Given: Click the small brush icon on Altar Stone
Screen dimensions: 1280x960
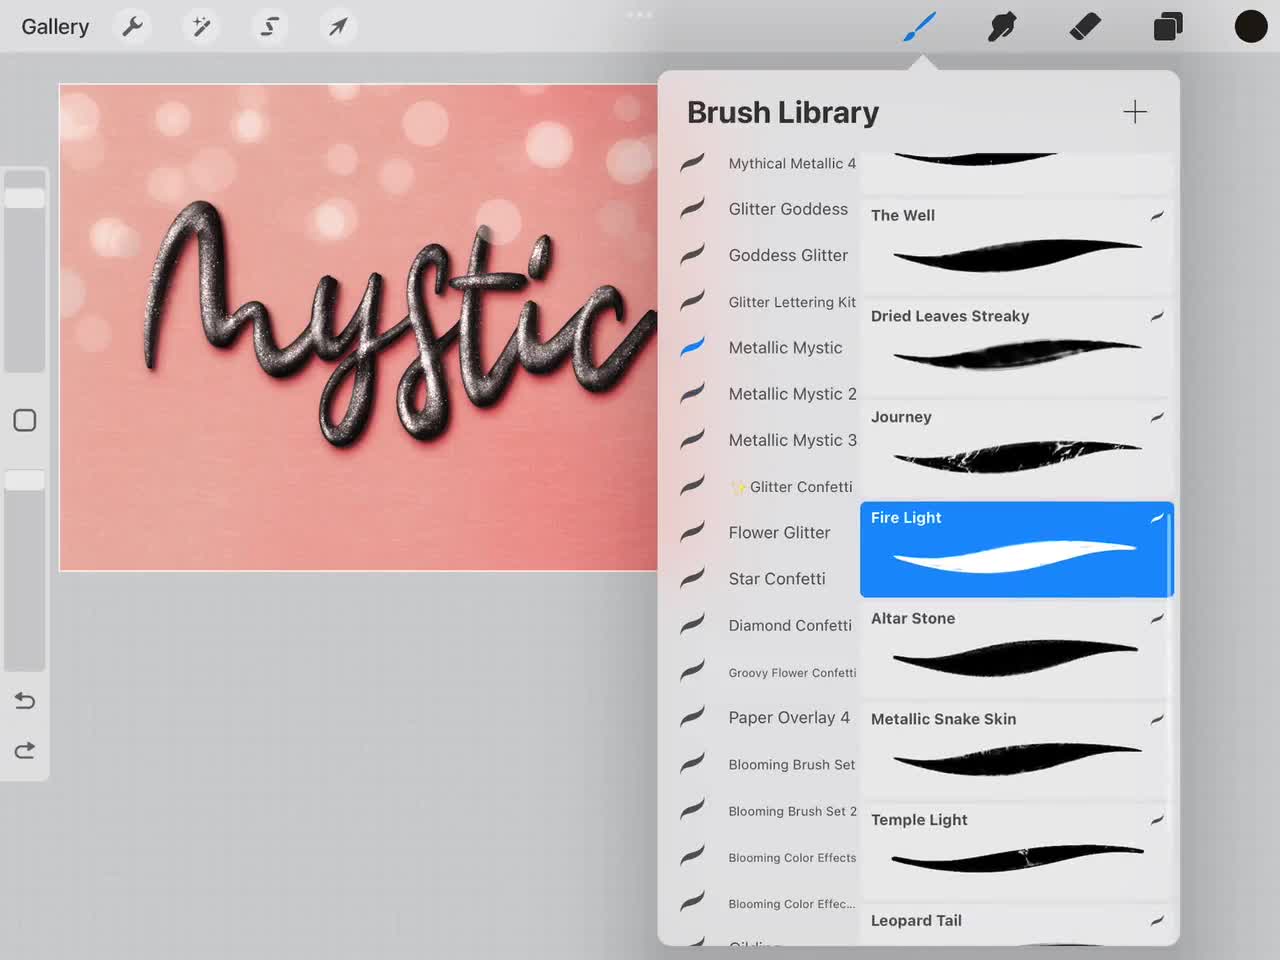Looking at the screenshot, I should point(1157,619).
